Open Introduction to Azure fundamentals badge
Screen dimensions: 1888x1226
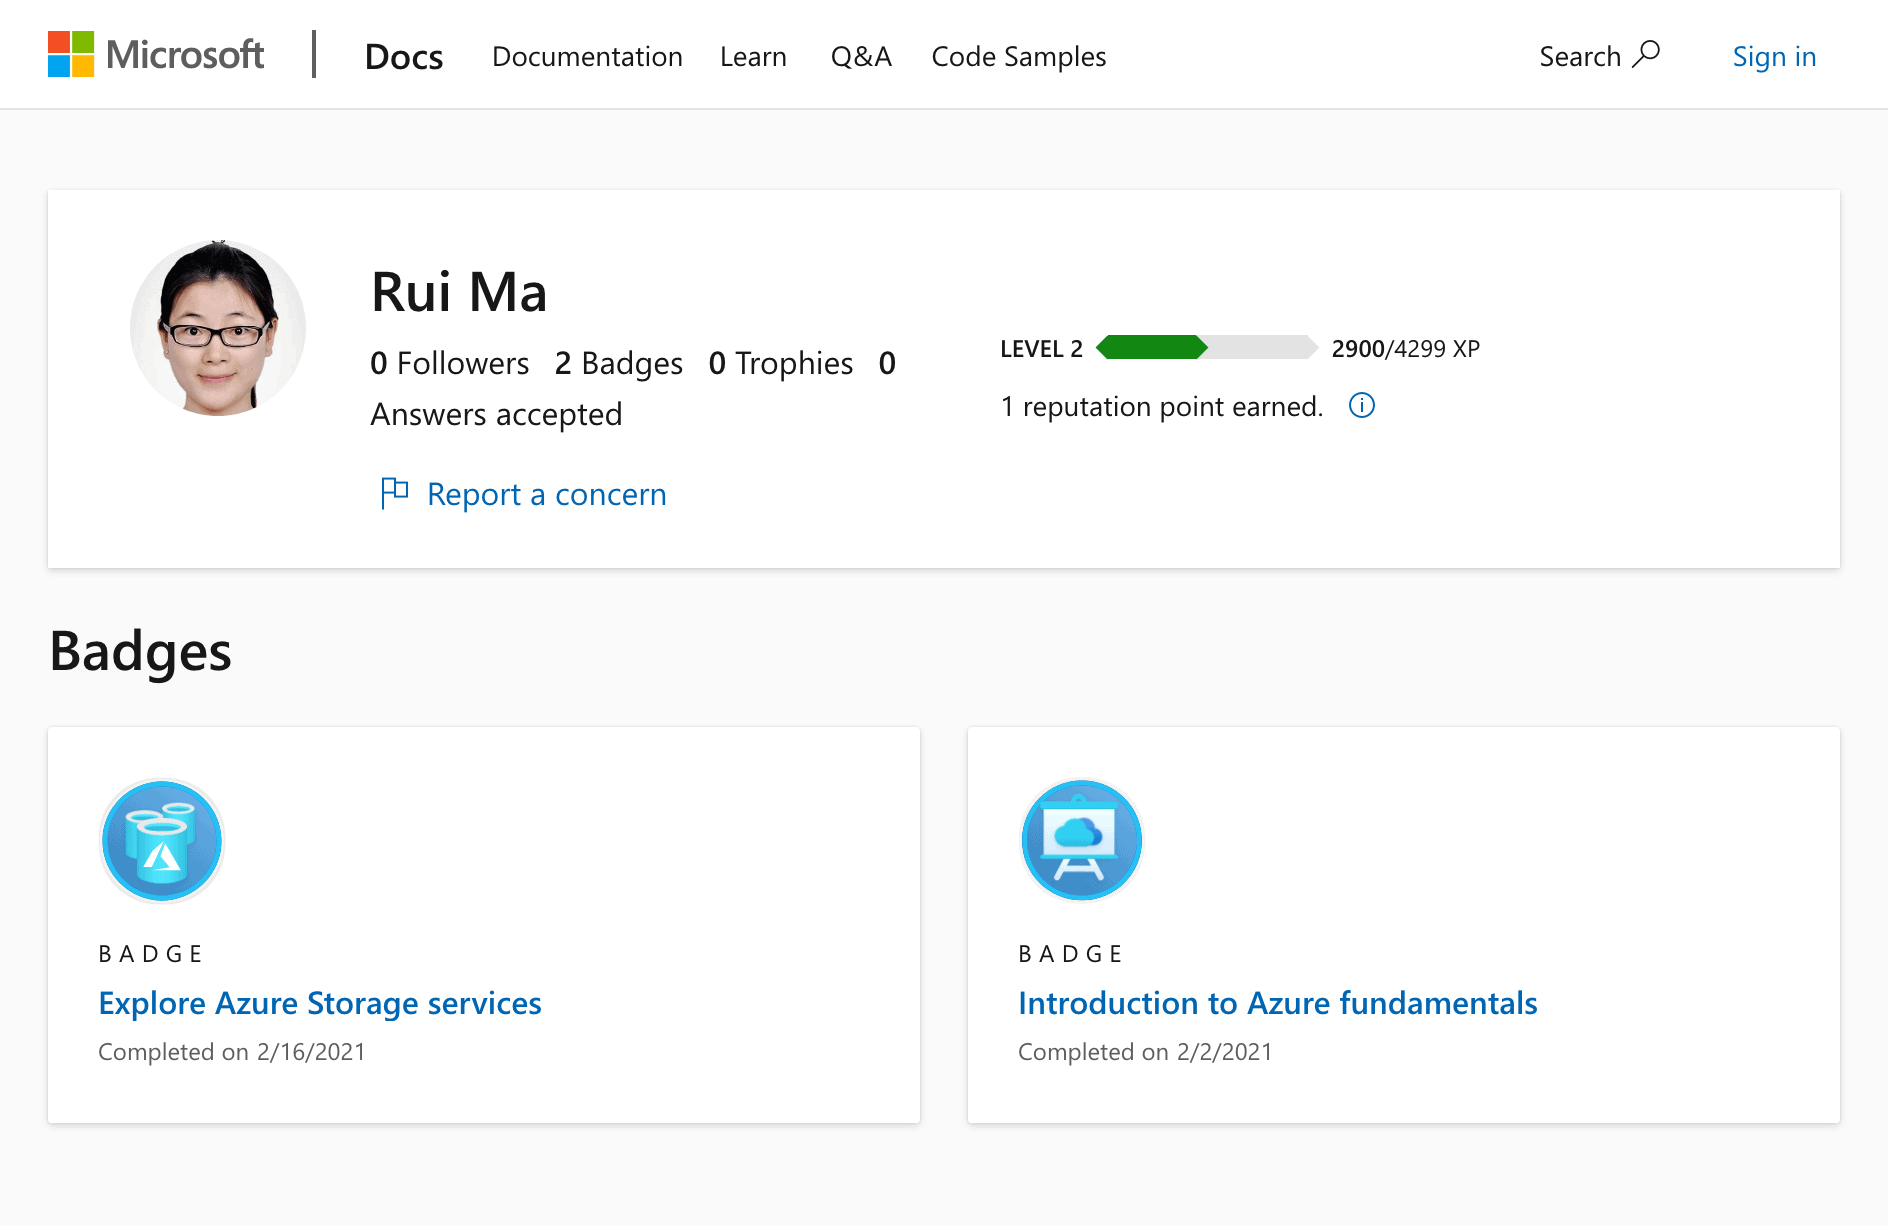click(x=1277, y=1003)
